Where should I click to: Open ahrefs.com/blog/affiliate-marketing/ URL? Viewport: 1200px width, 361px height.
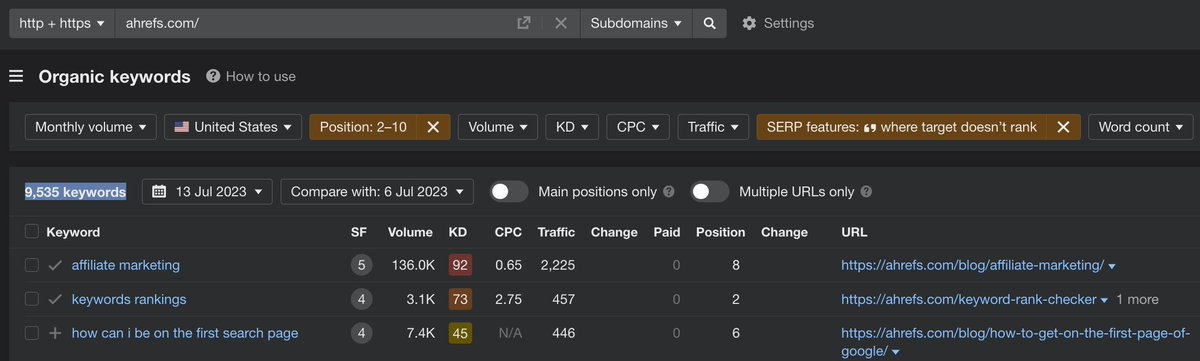(x=972, y=265)
